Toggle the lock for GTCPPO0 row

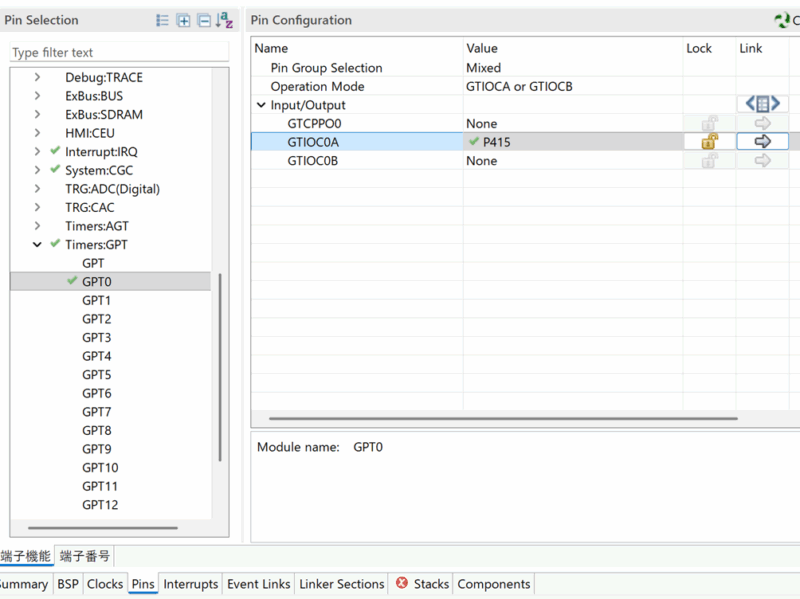pyautogui.click(x=710, y=123)
